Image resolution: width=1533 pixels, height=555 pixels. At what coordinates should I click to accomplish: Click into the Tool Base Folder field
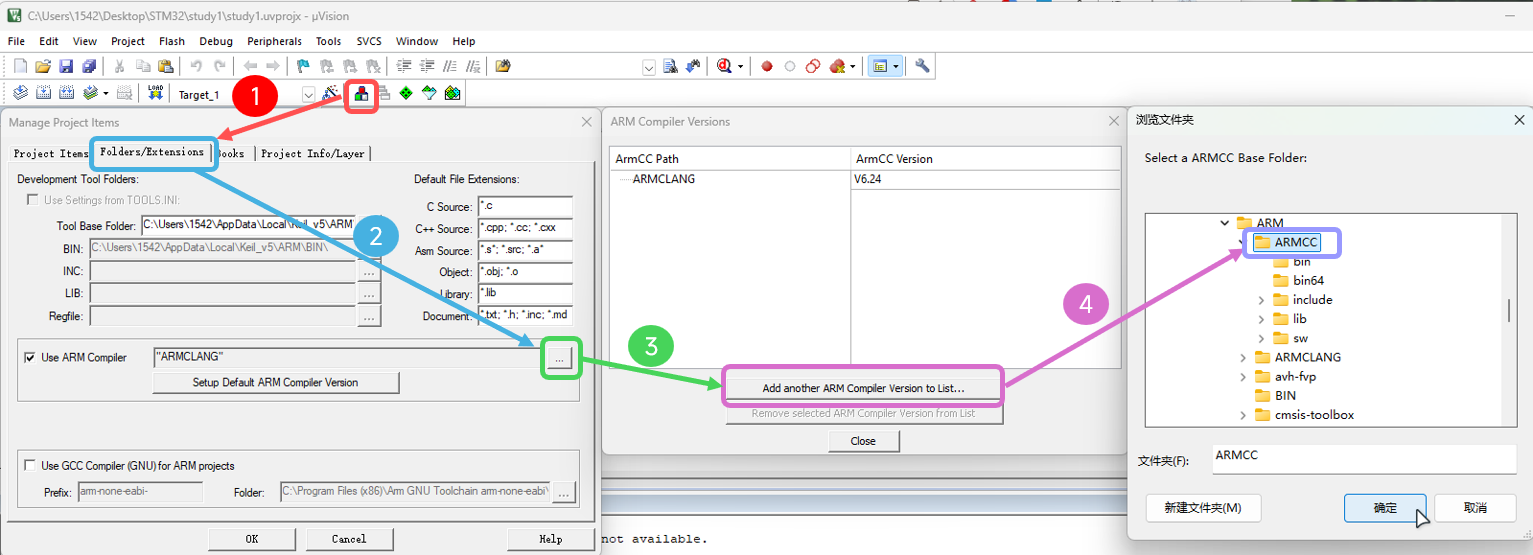(x=247, y=226)
